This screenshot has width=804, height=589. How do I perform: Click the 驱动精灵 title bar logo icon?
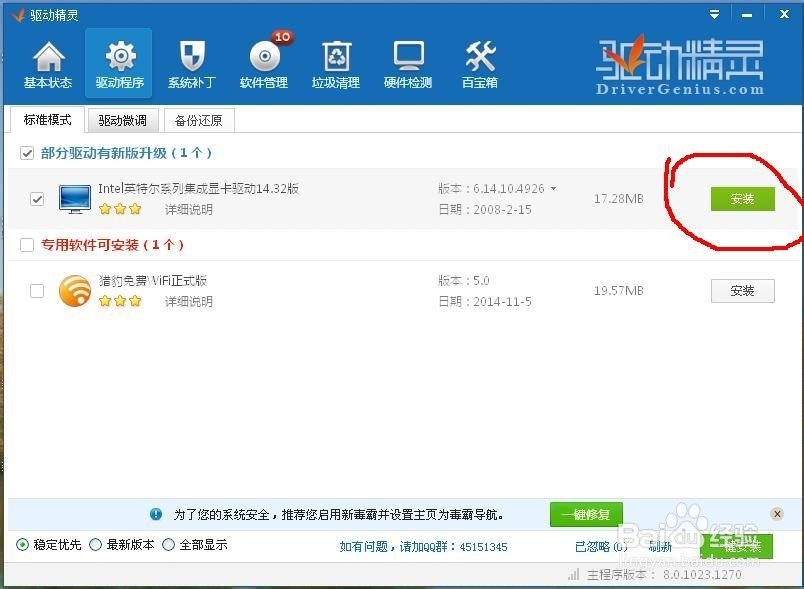click(18, 15)
